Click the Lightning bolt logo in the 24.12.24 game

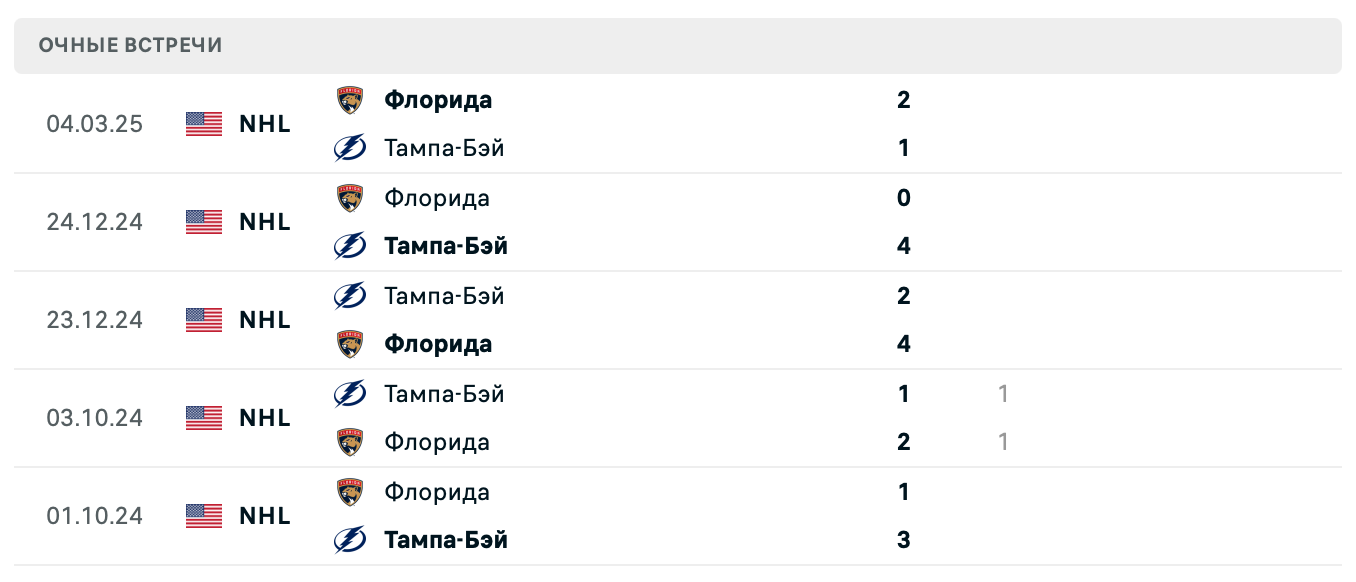pos(349,246)
